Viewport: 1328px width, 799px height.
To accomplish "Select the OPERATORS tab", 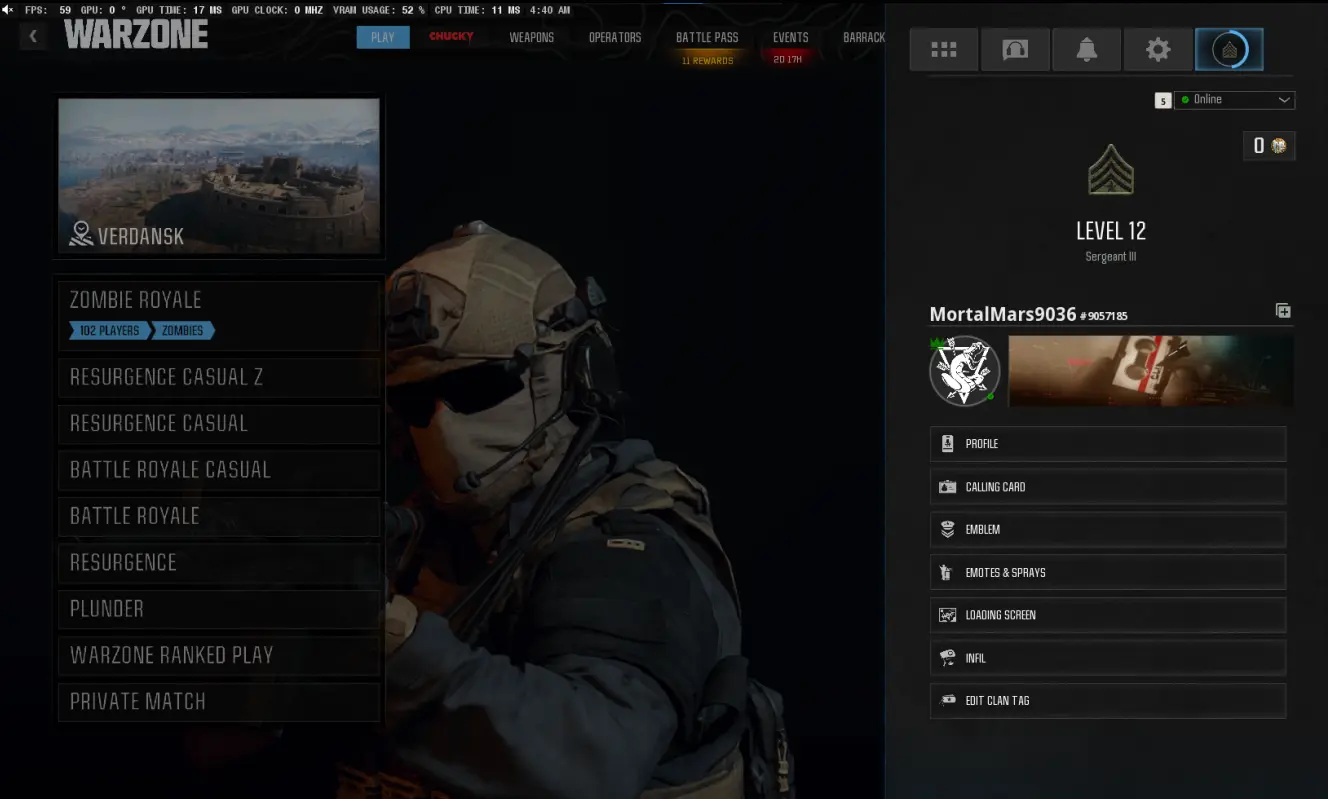I will [x=615, y=38].
